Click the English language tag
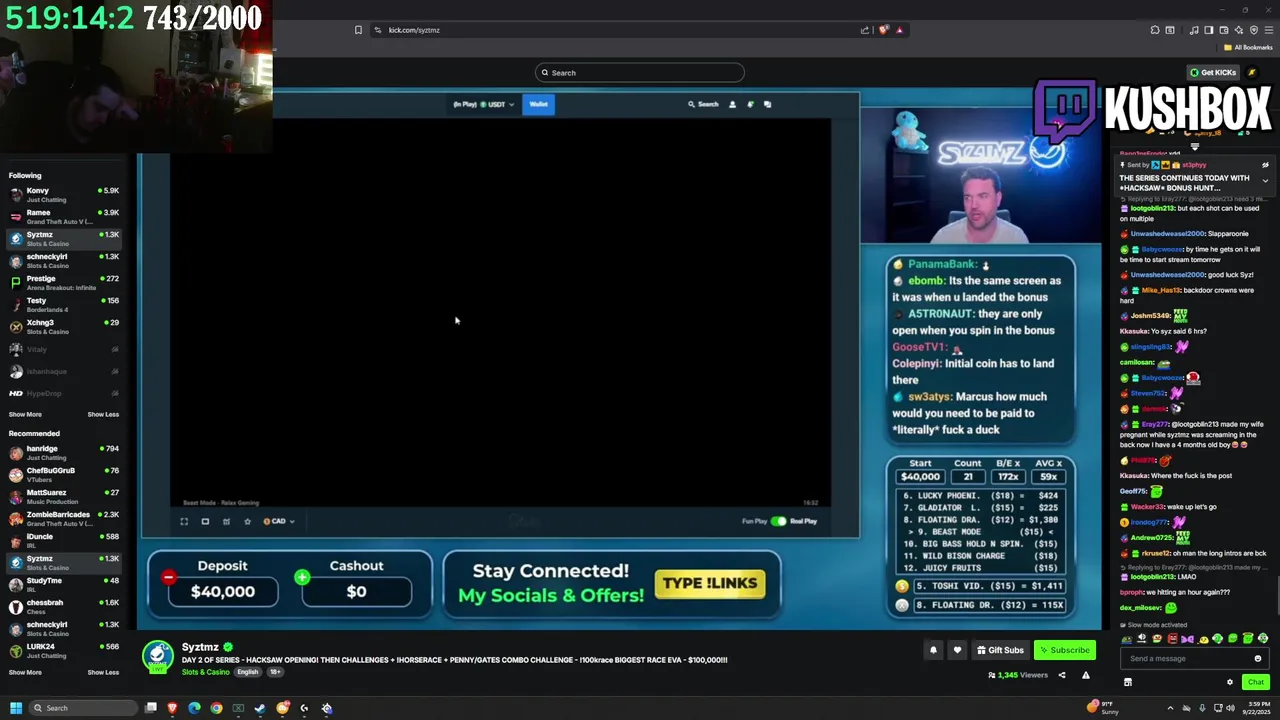Viewport: 1280px width, 720px height. [x=247, y=672]
